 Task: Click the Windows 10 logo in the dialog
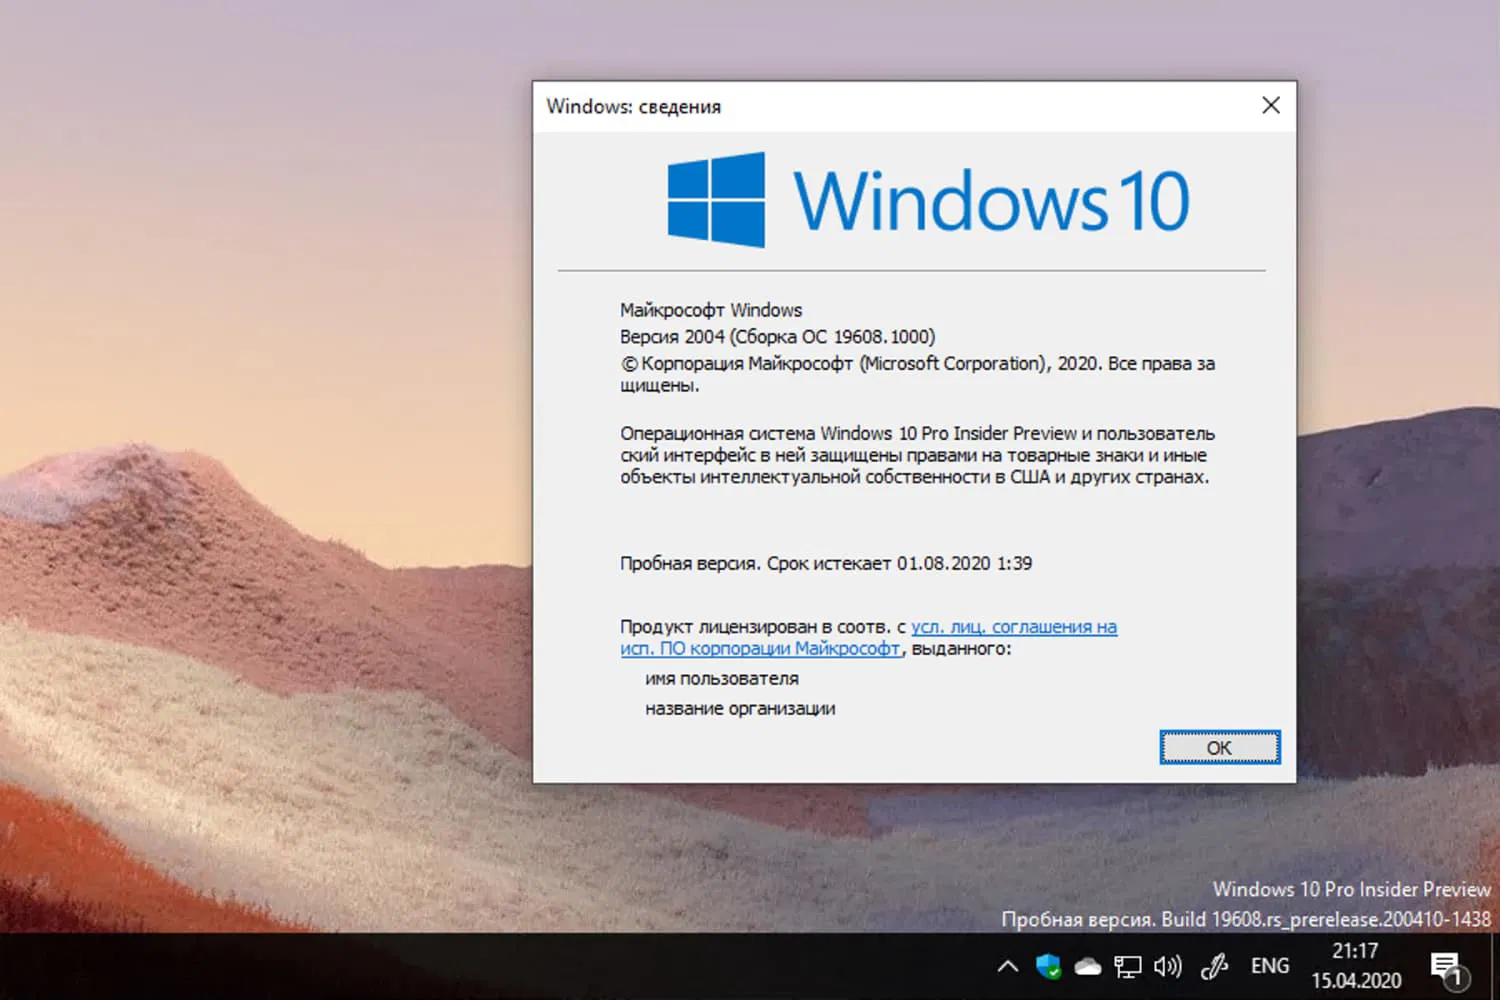(x=925, y=200)
